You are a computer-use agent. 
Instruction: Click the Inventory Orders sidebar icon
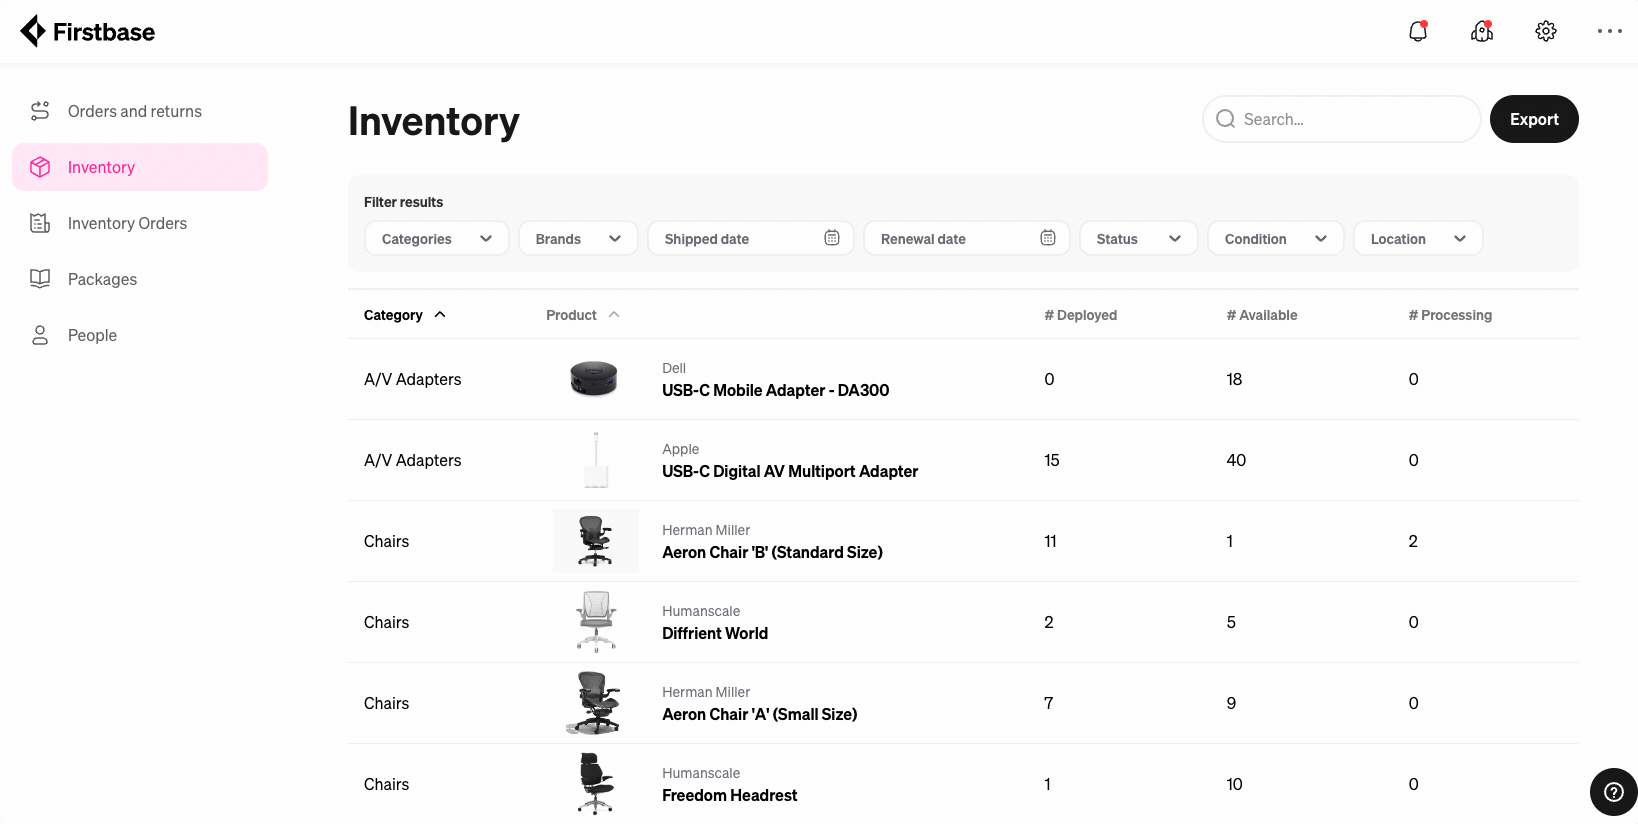coord(40,223)
